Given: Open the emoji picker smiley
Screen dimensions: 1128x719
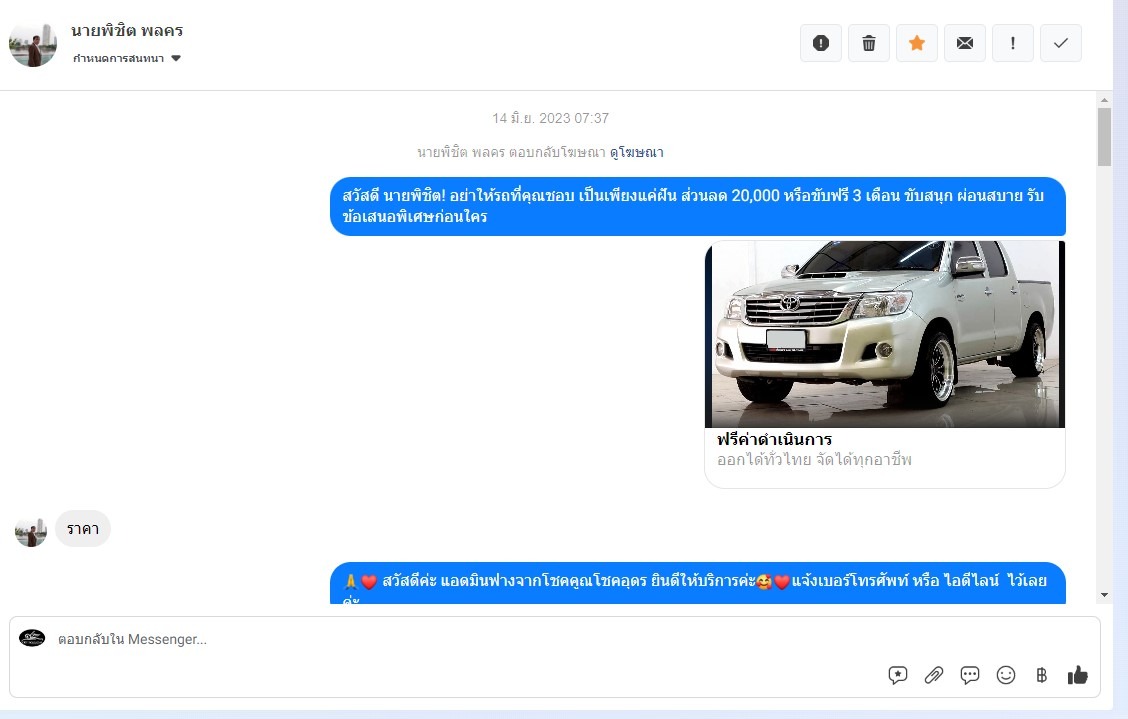Looking at the screenshot, I should click(x=1006, y=675).
